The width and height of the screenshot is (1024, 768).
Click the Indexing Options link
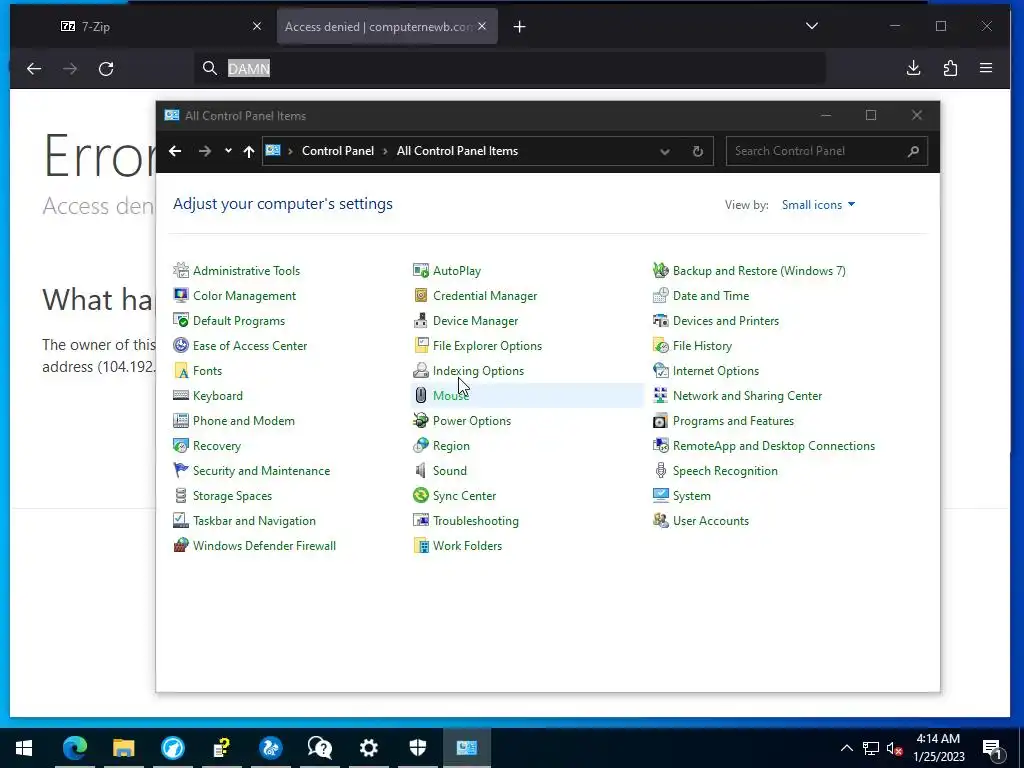[x=478, y=370]
